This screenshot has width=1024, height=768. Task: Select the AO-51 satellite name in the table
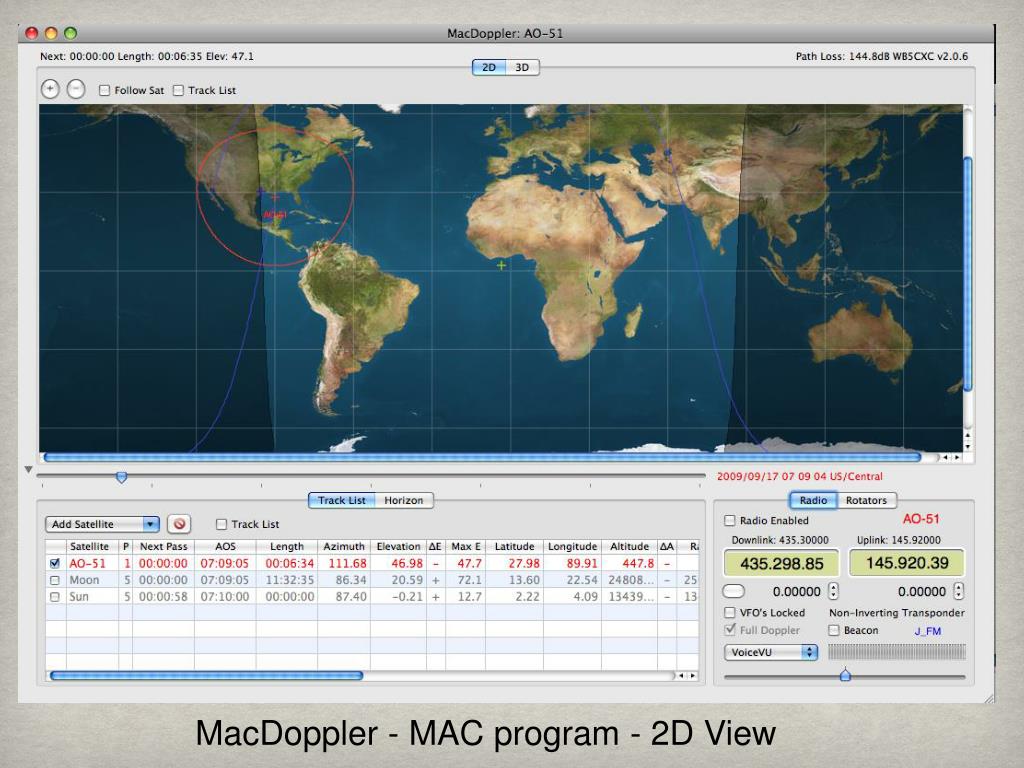tap(88, 563)
